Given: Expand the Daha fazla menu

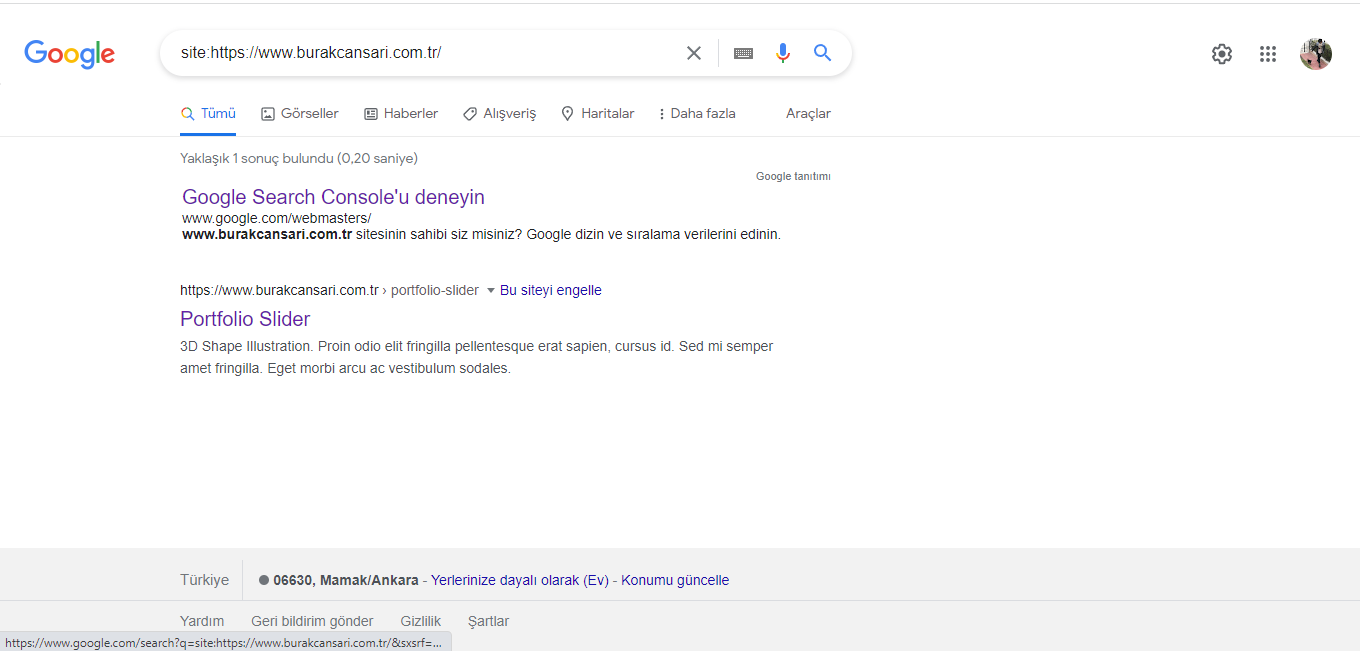Looking at the screenshot, I should (x=697, y=114).
